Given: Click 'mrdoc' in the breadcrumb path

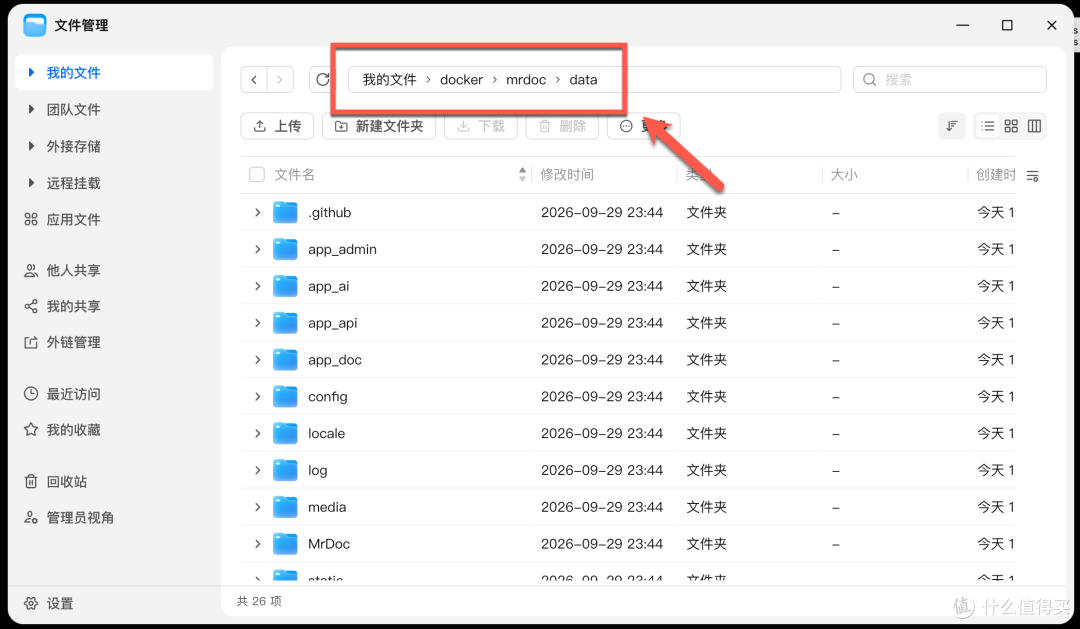Looking at the screenshot, I should pyautogui.click(x=526, y=80).
